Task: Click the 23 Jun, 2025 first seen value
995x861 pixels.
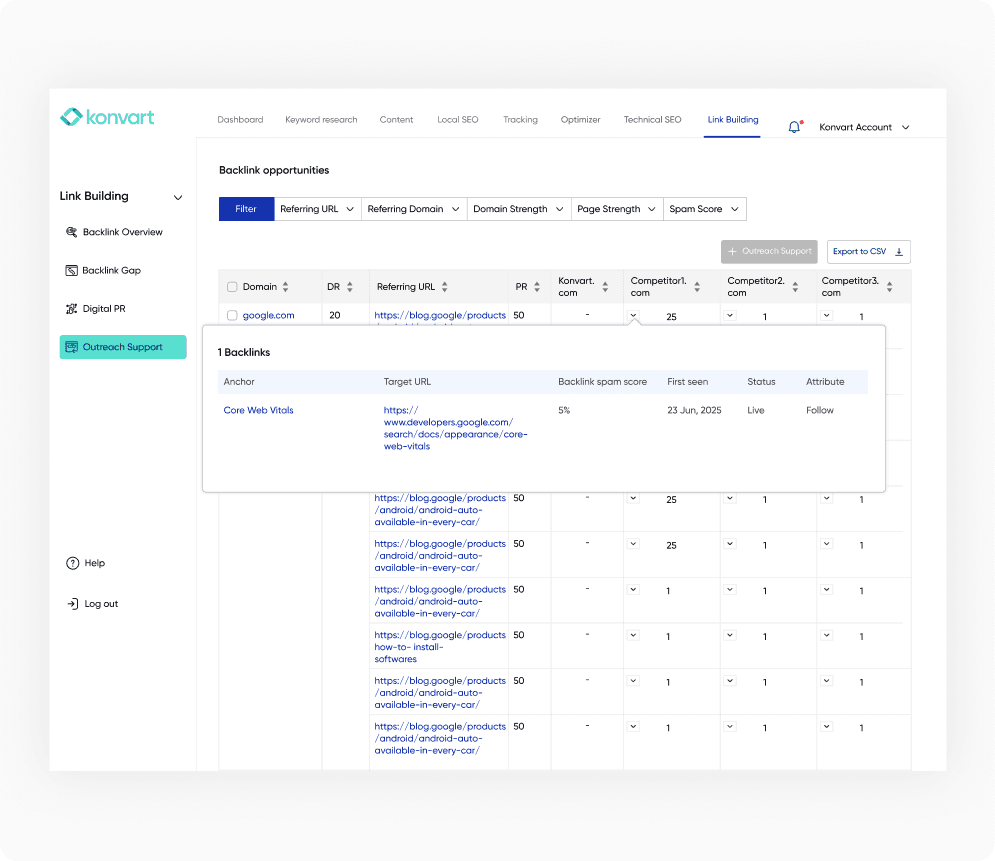Action: [694, 411]
